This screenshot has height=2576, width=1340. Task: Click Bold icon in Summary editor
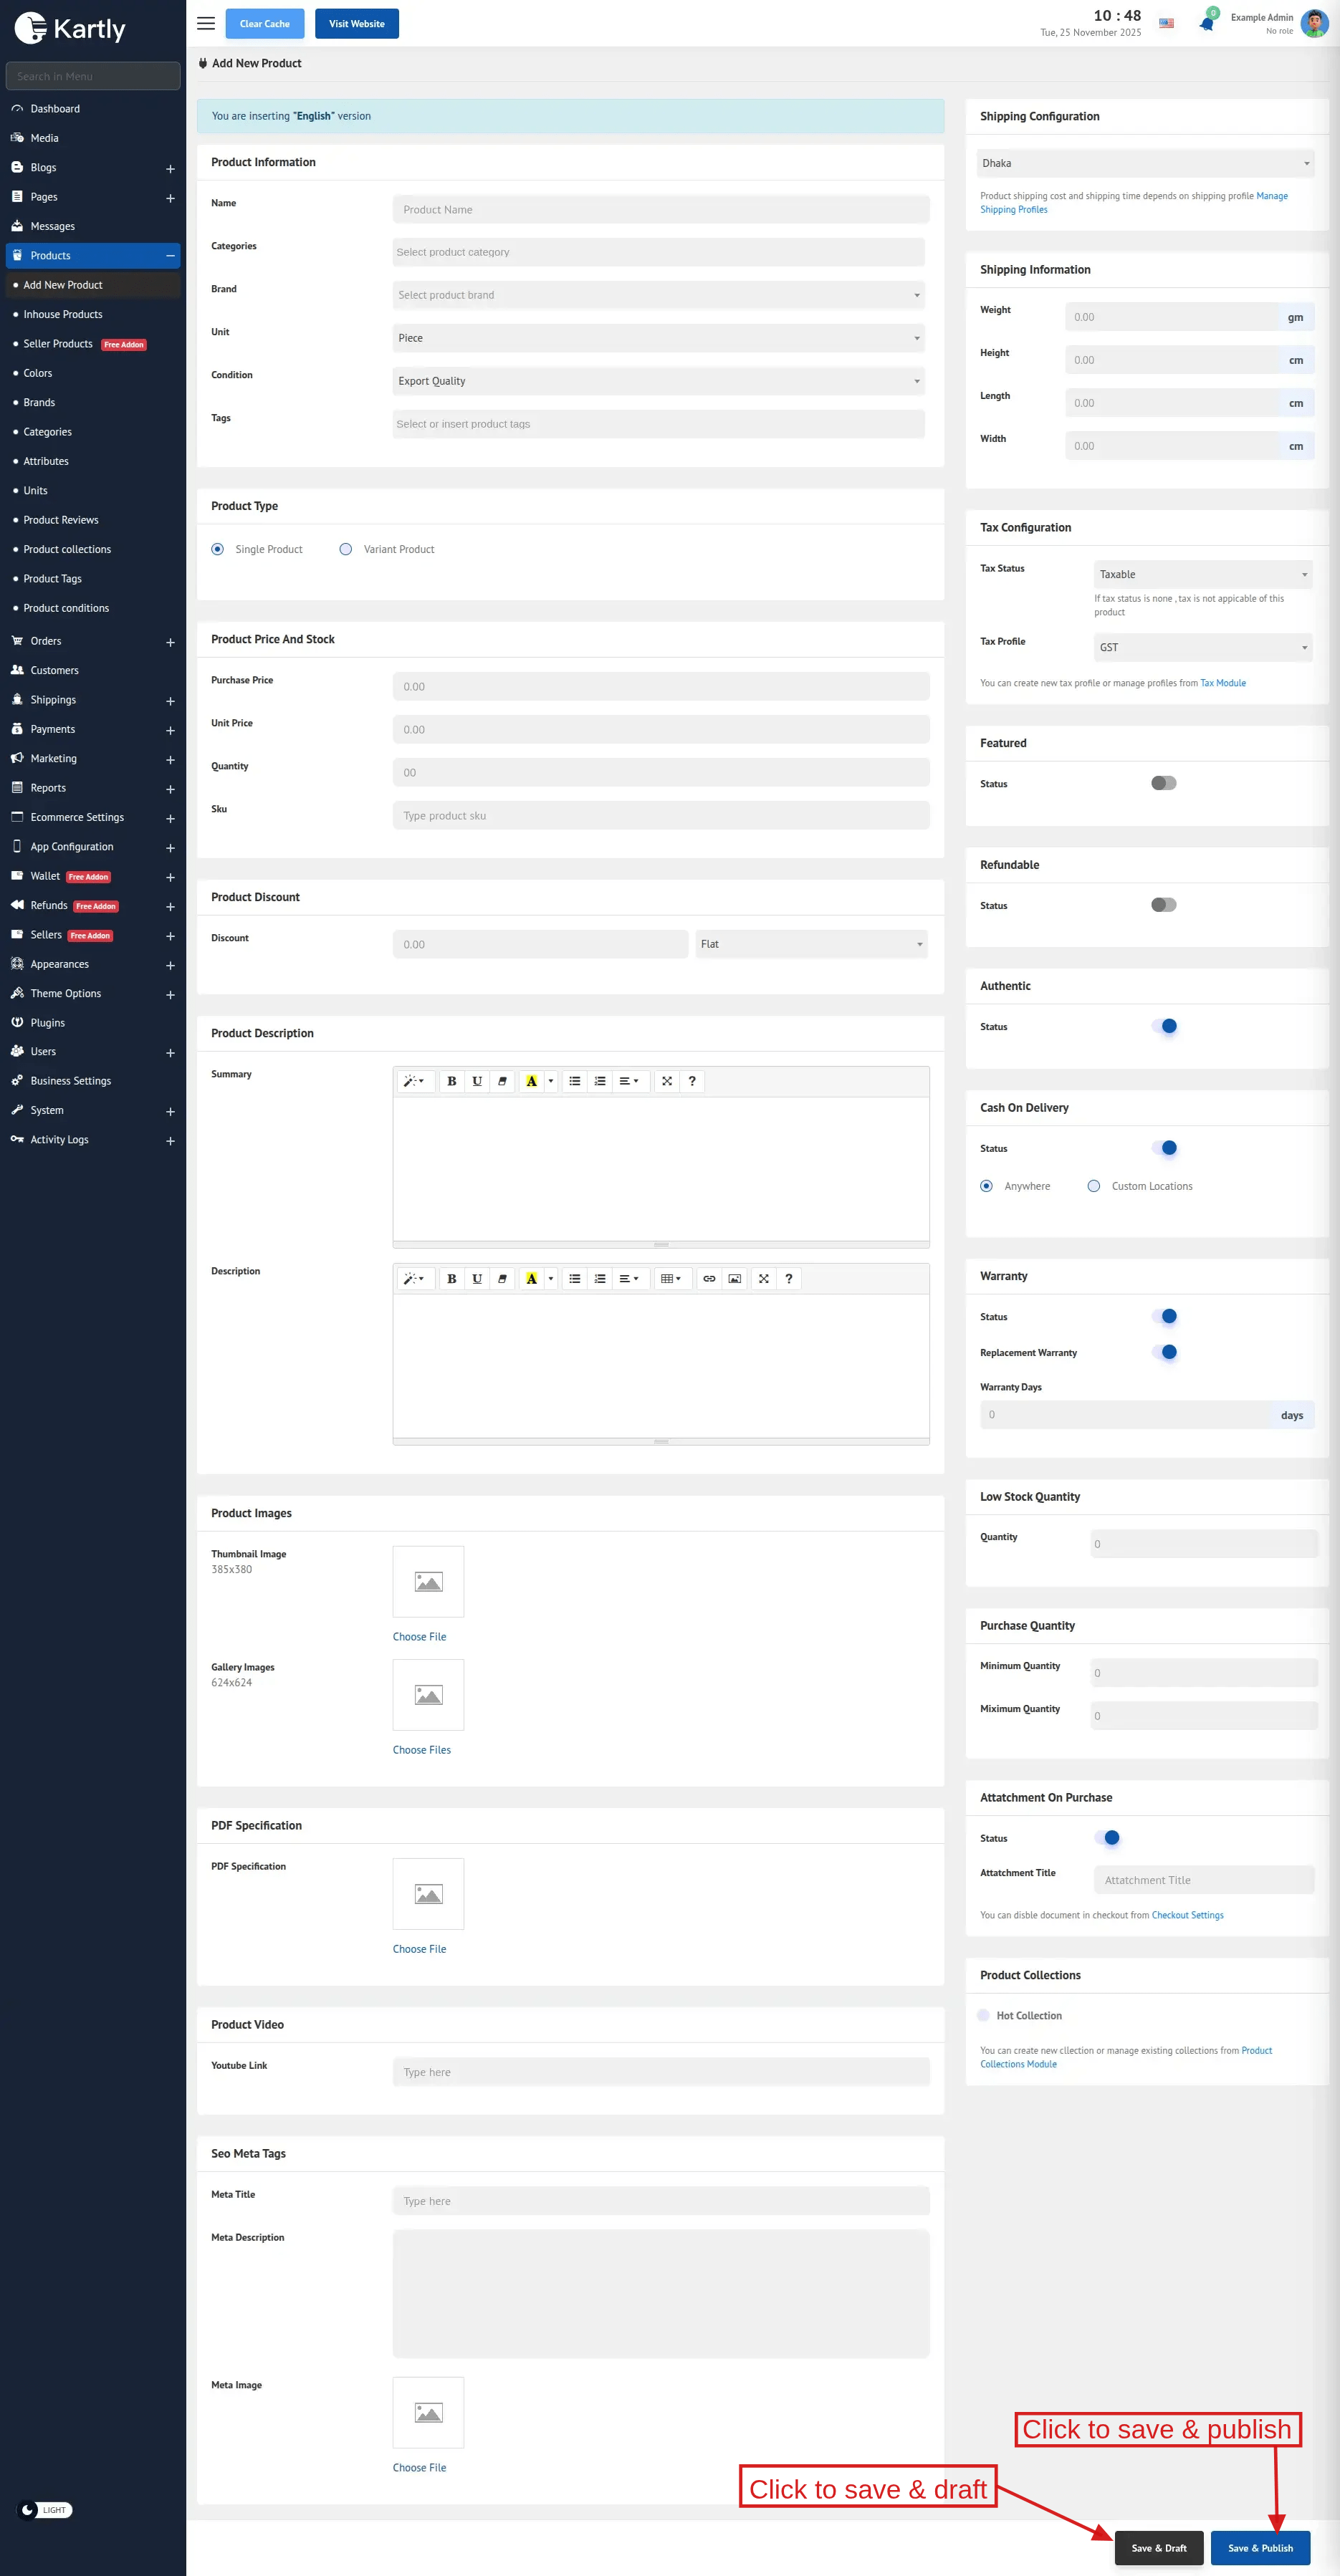pyautogui.click(x=451, y=1081)
